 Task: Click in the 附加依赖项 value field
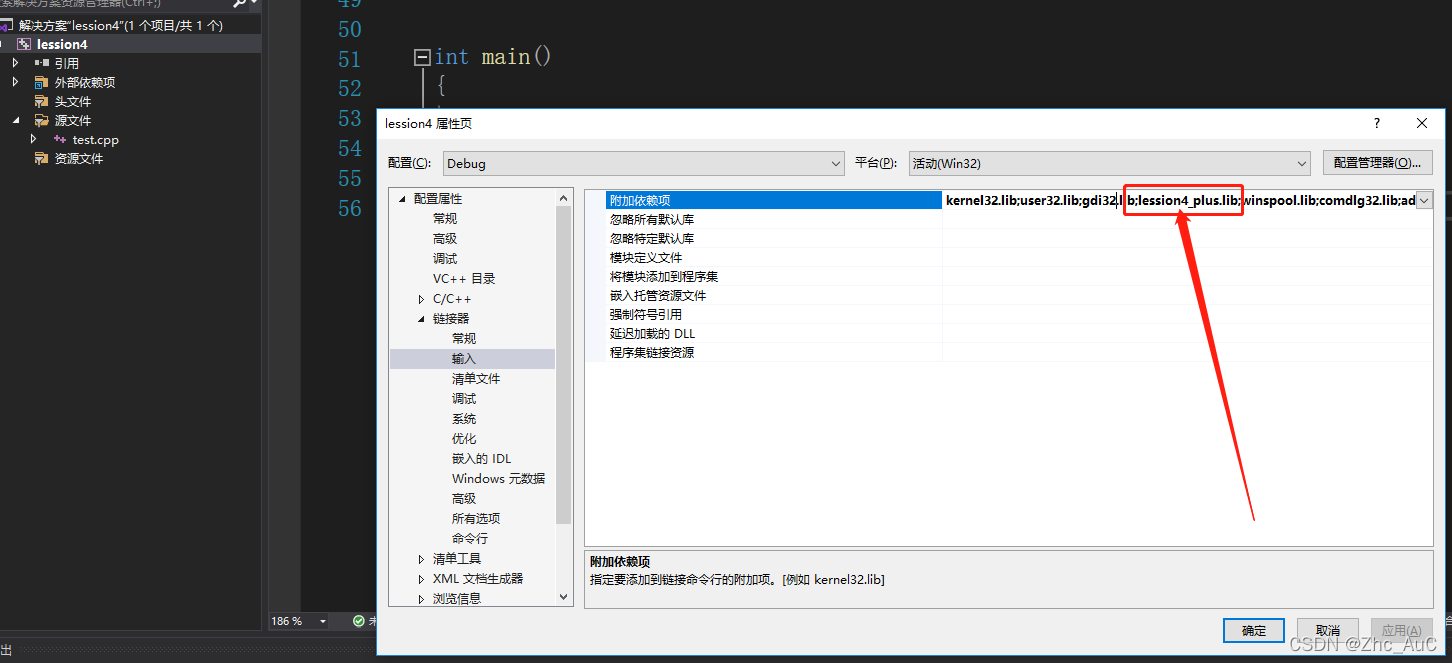pos(1179,201)
